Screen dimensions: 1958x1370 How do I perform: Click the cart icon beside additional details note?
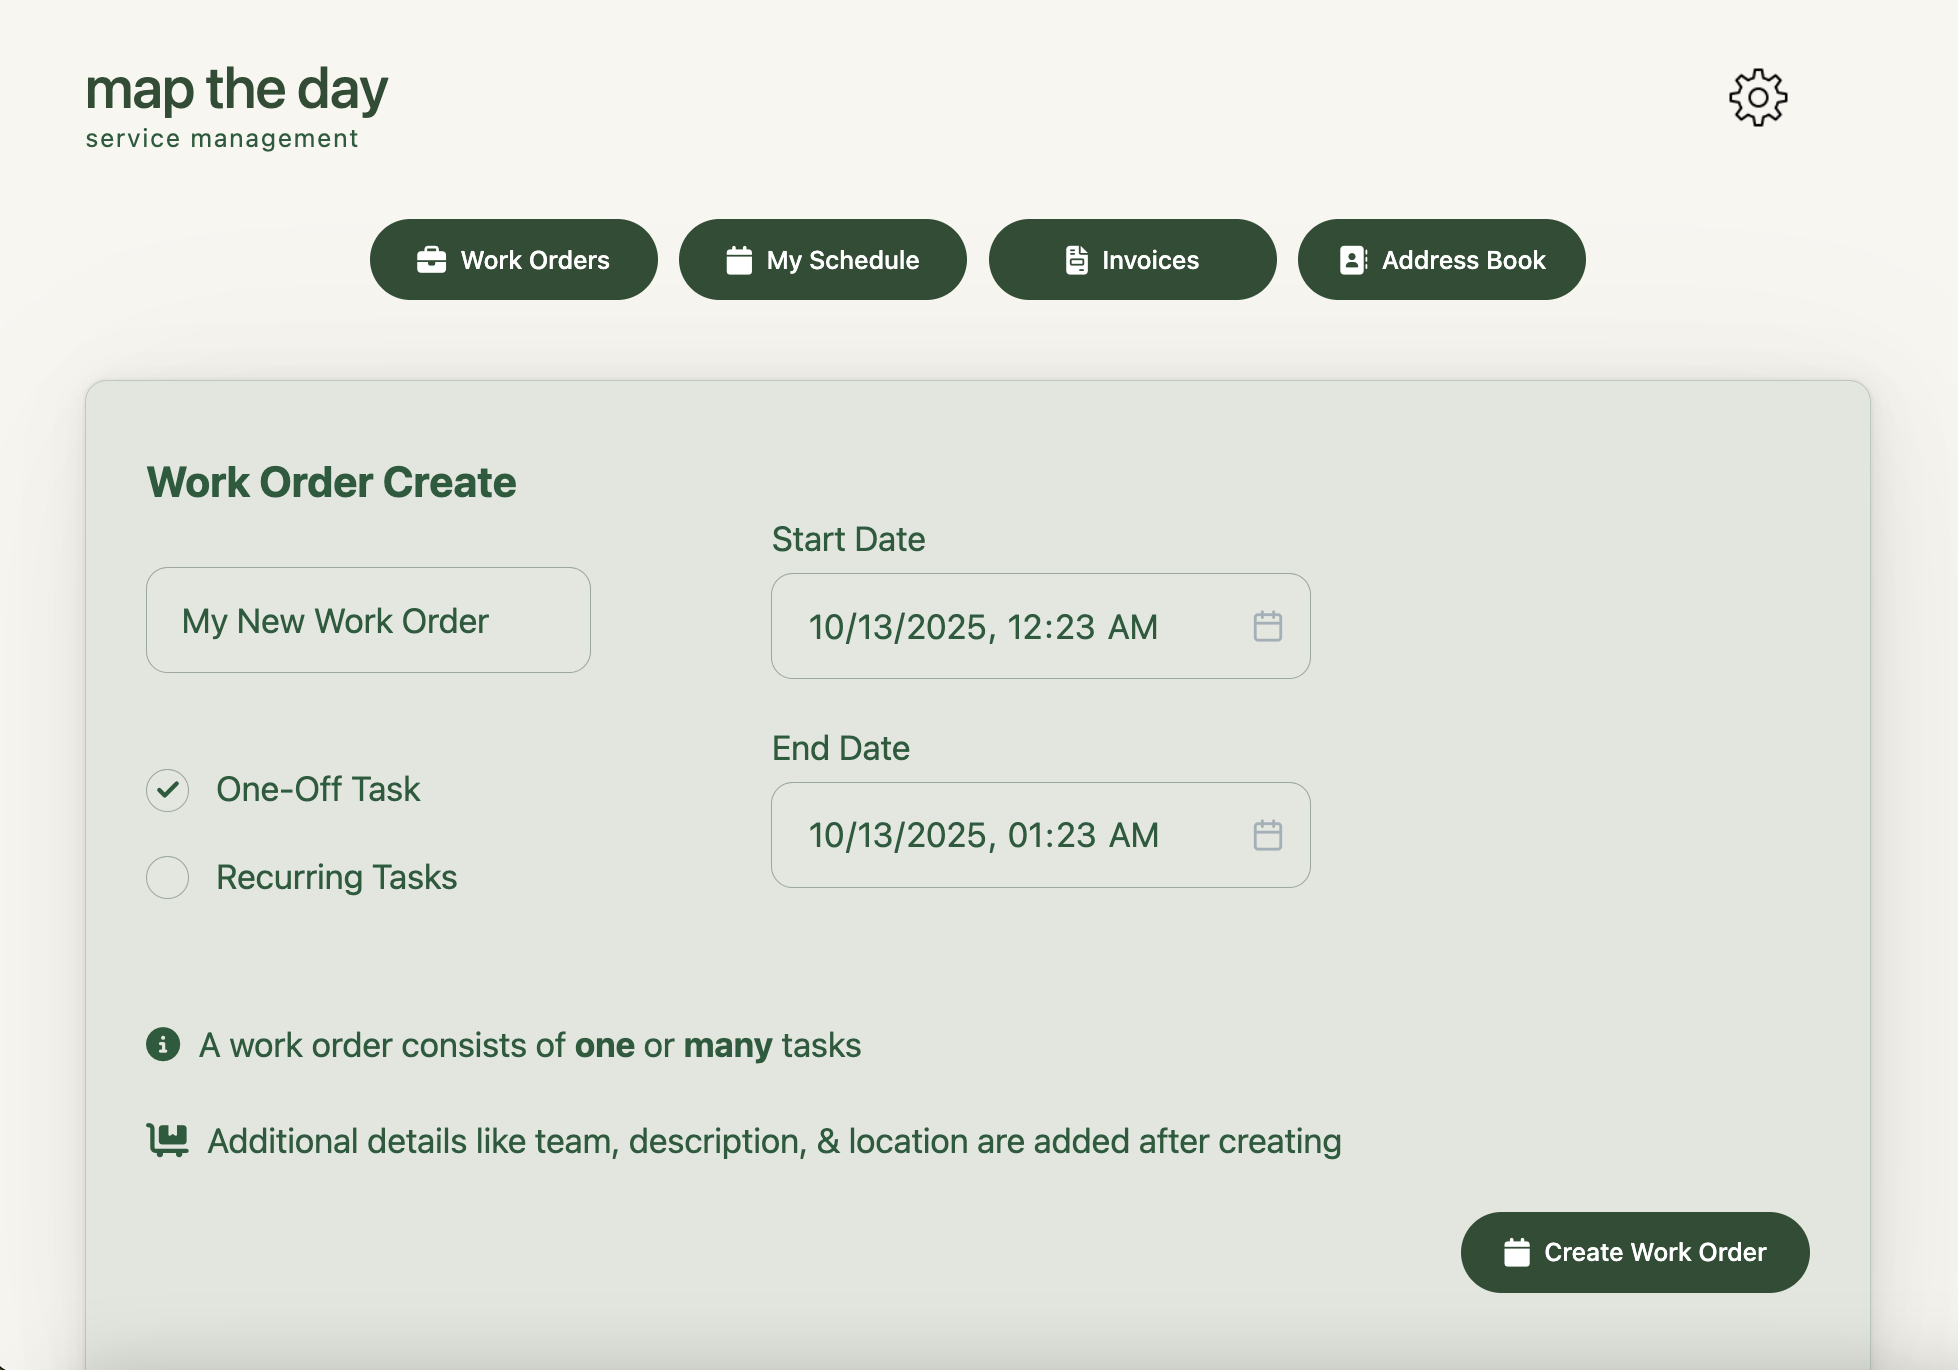tap(168, 1140)
